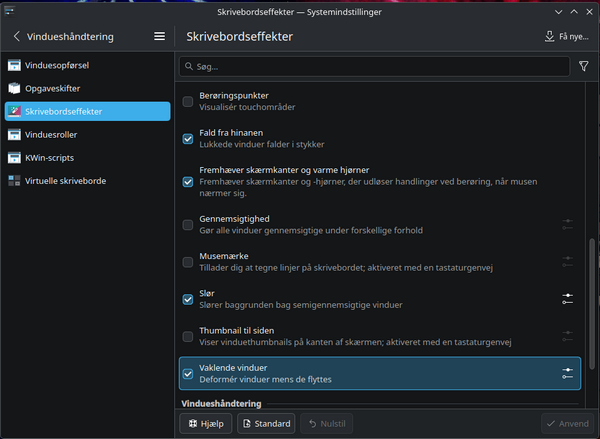Click configure icon for Gennemsigtighed effect
The width and height of the screenshot is (600, 439).
tap(567, 225)
